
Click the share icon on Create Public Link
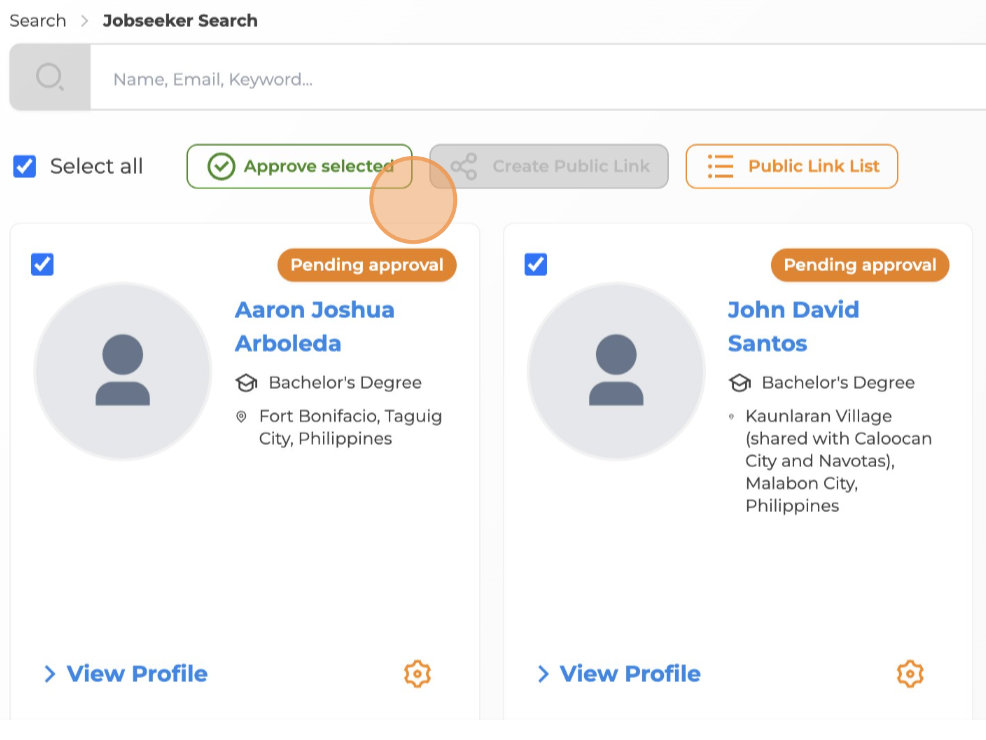(464, 167)
